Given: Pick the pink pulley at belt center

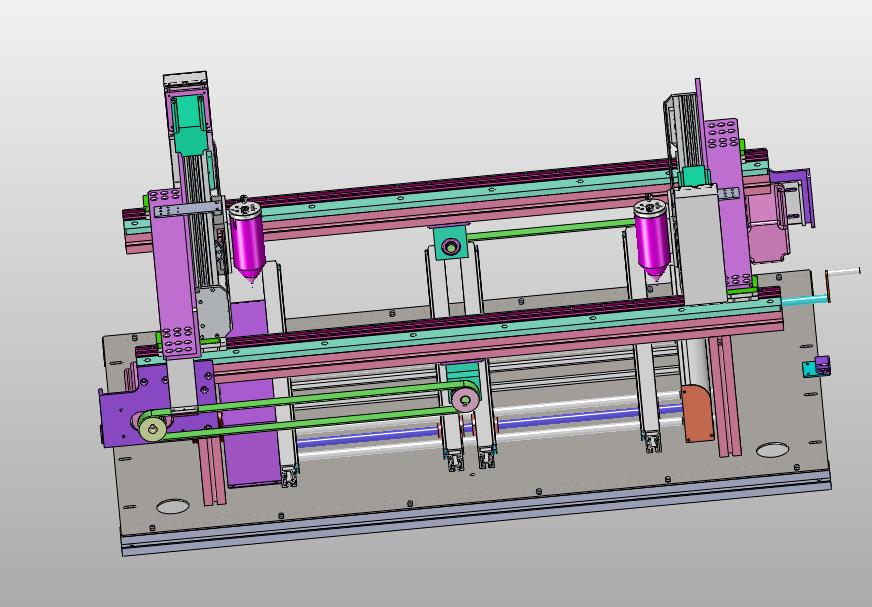Looking at the screenshot, I should pyautogui.click(x=465, y=399).
